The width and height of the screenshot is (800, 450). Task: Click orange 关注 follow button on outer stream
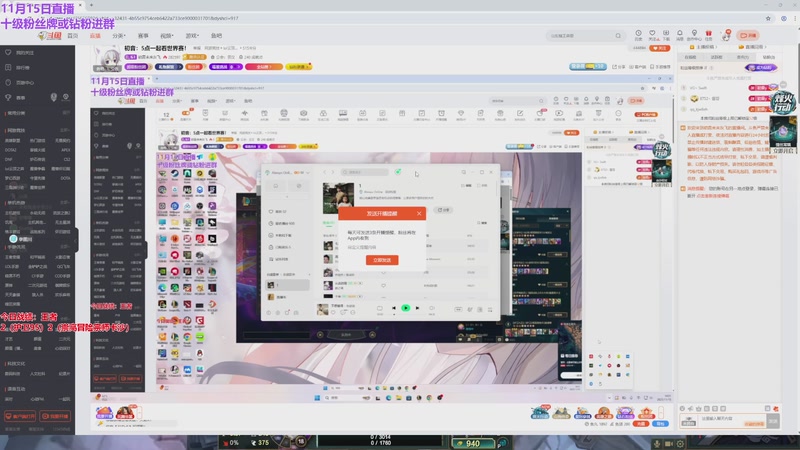[x=660, y=48]
